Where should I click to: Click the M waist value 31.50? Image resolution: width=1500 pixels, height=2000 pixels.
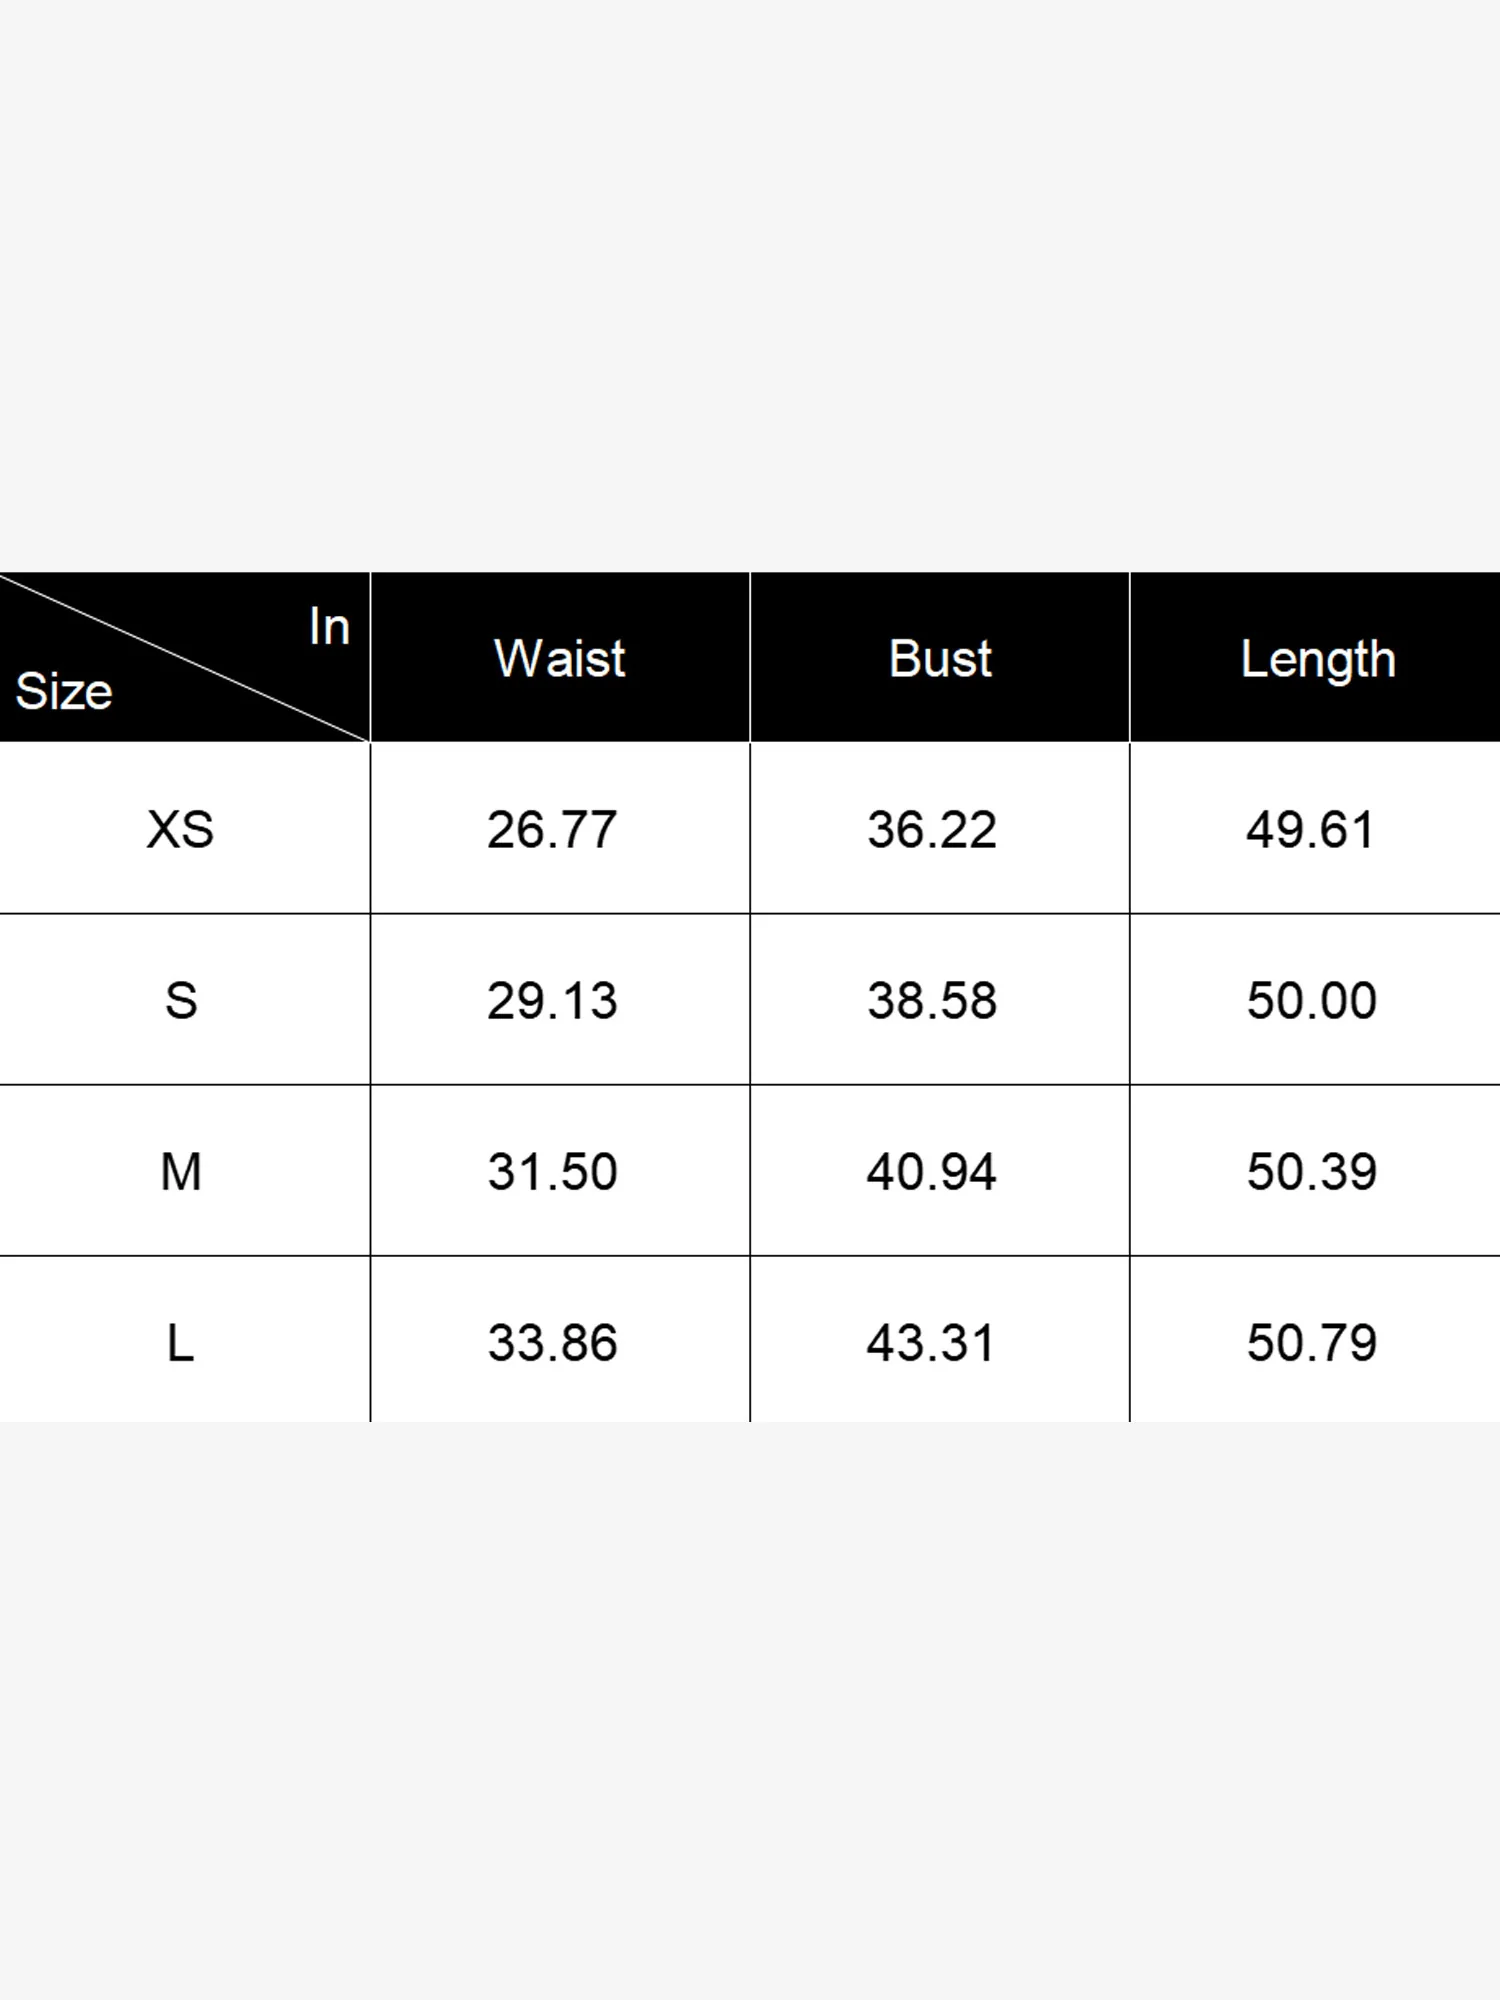[552, 1171]
